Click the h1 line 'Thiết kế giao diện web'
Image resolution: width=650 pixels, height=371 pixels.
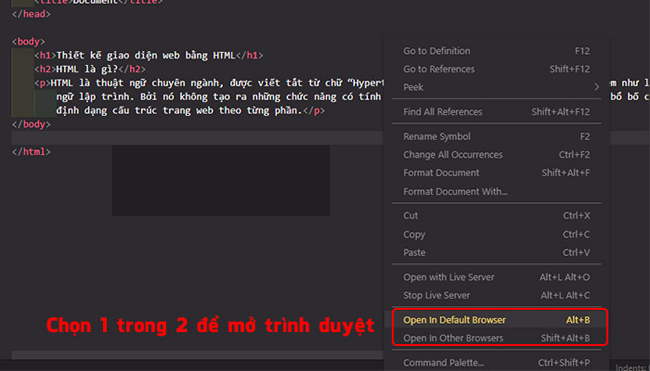(149, 55)
